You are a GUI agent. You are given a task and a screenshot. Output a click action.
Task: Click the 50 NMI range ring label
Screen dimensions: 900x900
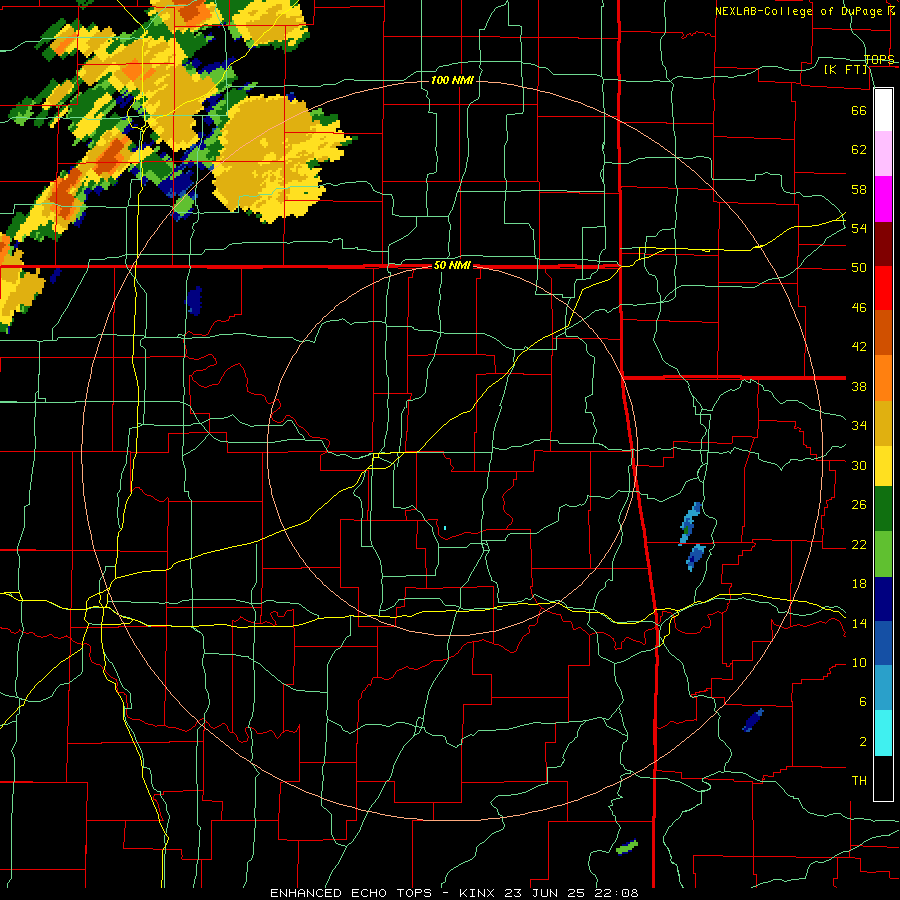point(452,265)
